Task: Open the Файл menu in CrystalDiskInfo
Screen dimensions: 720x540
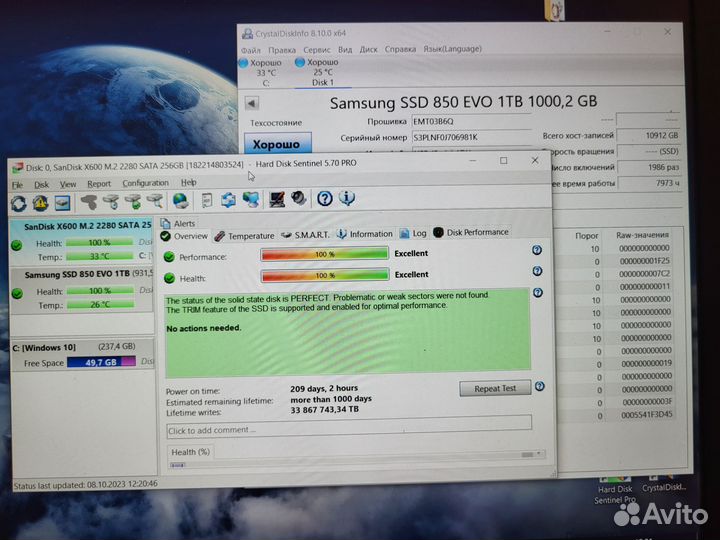Action: tap(251, 50)
